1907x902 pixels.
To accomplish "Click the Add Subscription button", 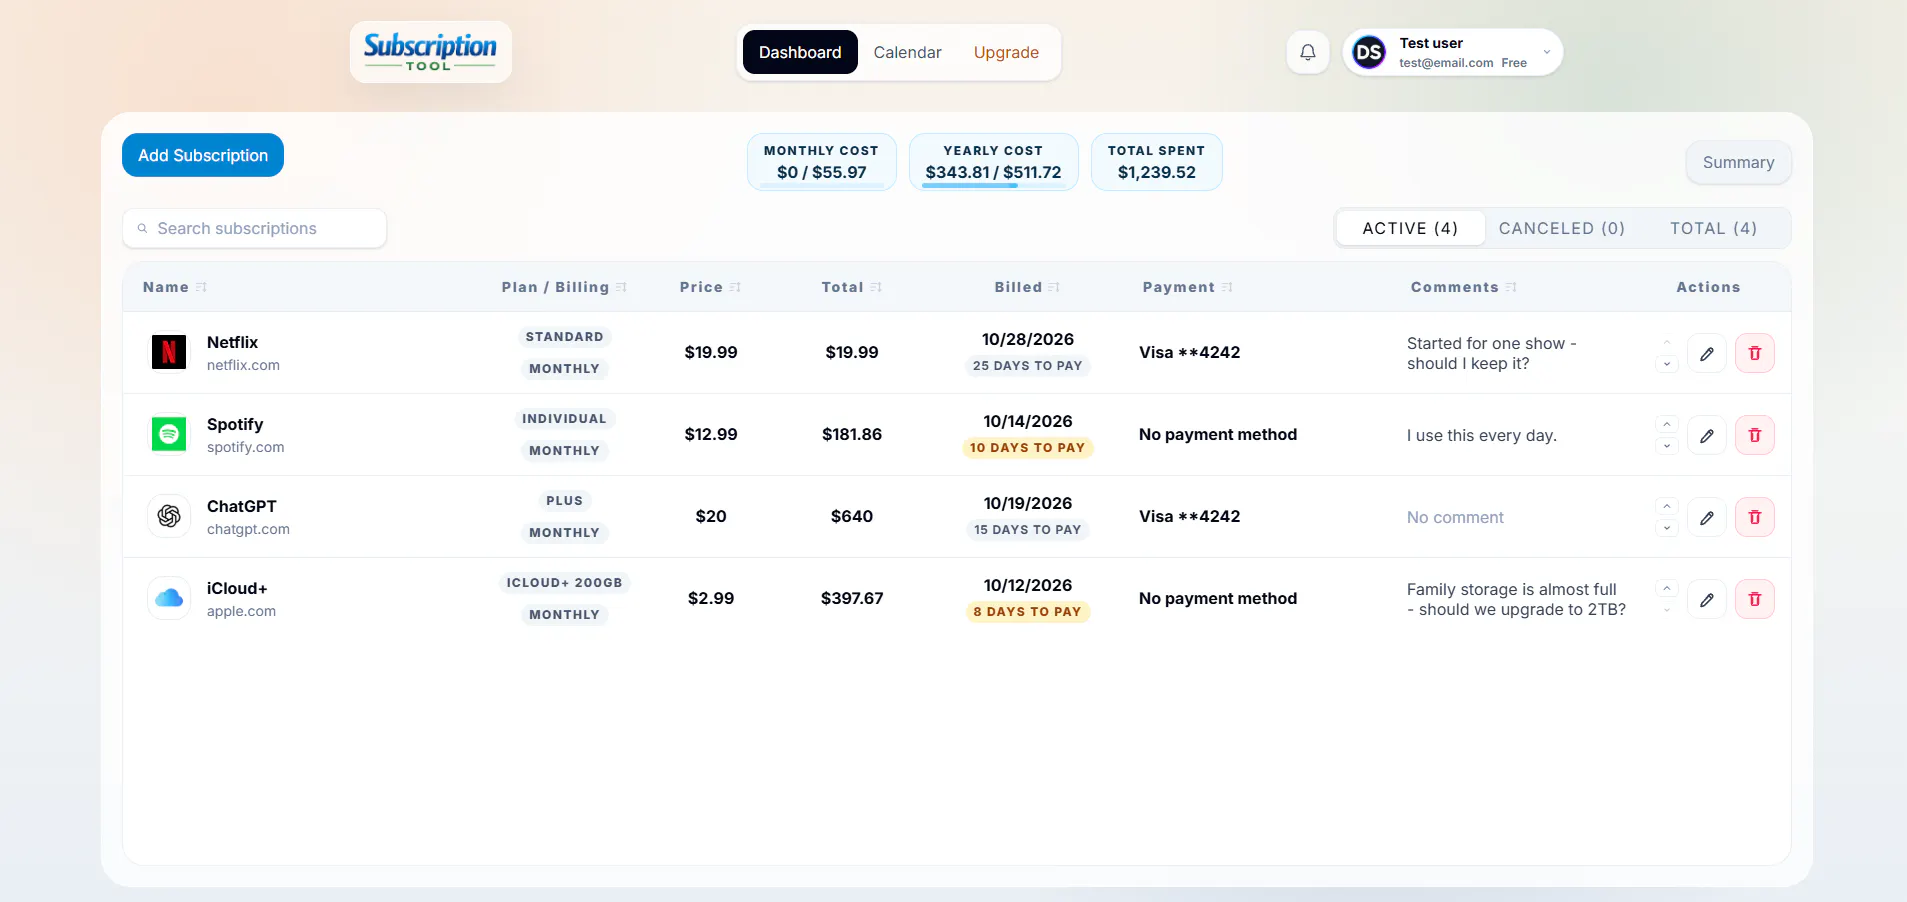I will [x=203, y=155].
